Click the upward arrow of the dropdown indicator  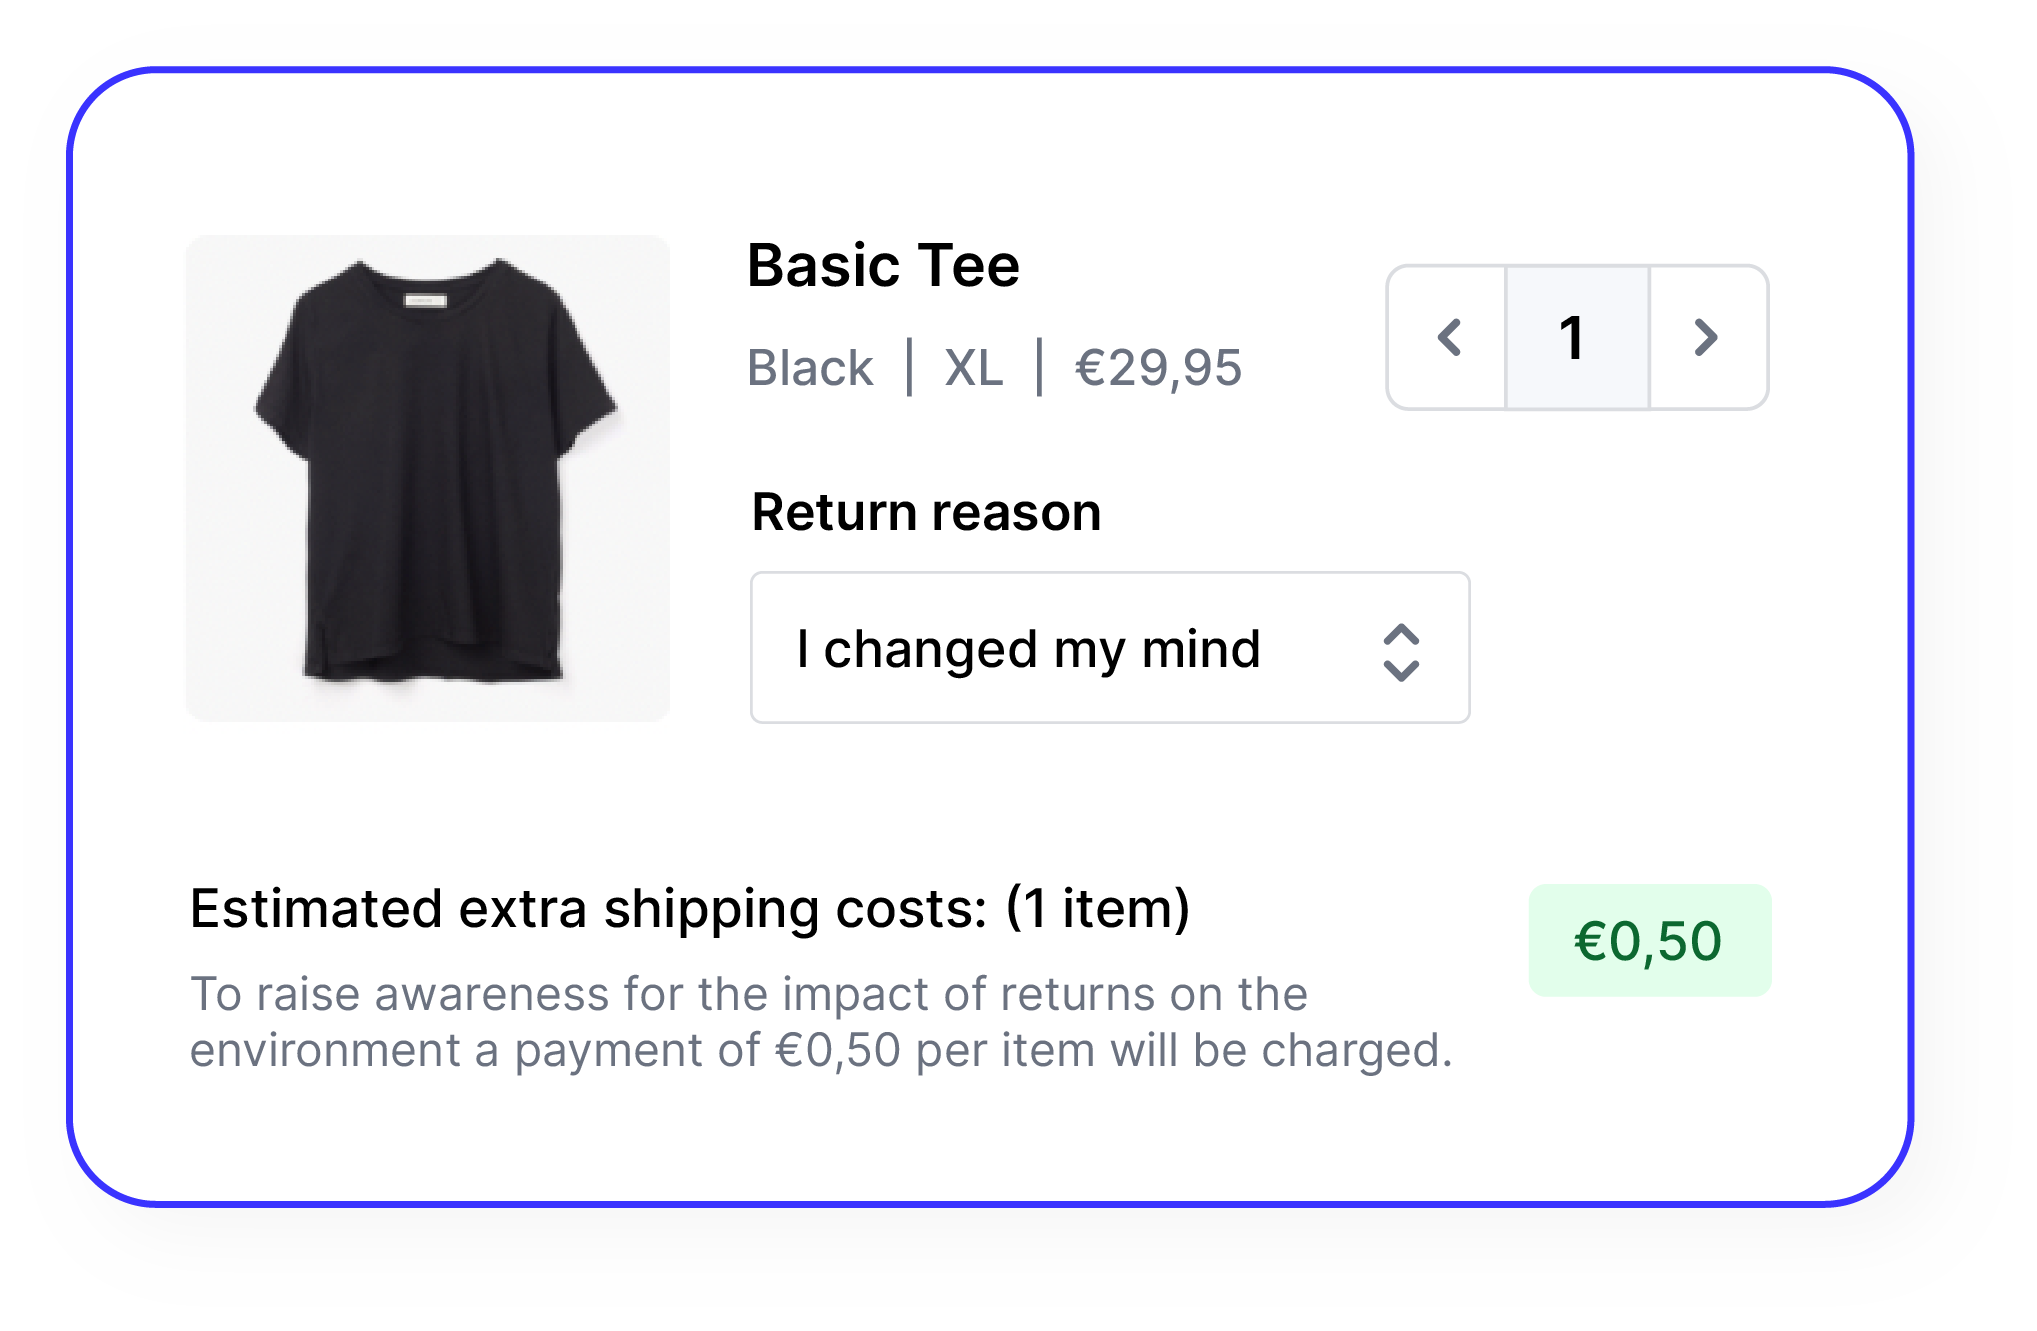point(1402,633)
